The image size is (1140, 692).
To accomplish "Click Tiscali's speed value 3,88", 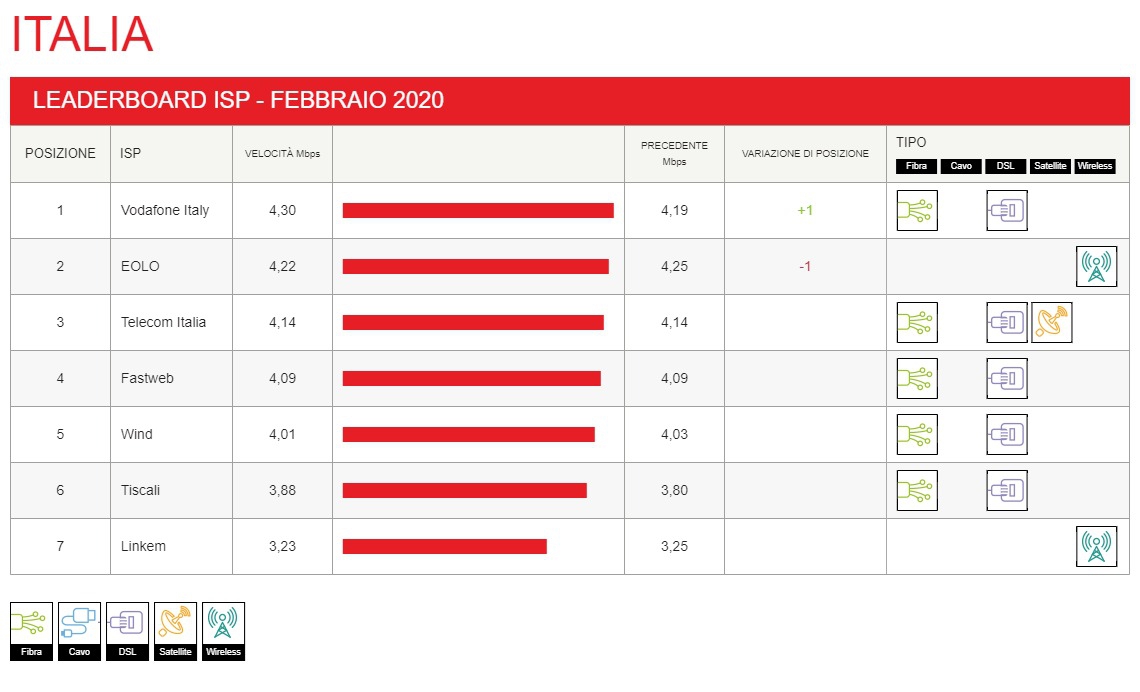I will (x=282, y=490).
